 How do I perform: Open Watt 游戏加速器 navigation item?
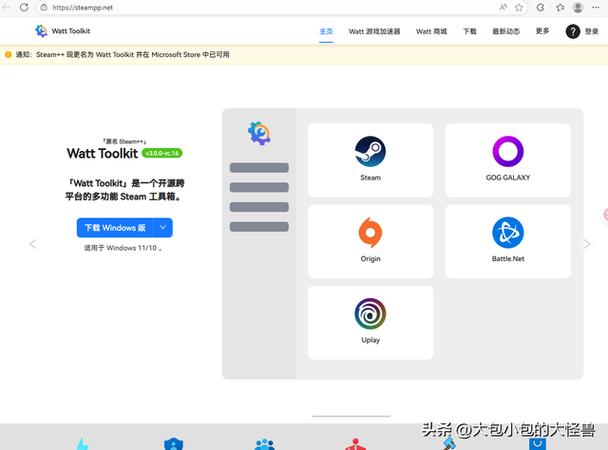374,31
